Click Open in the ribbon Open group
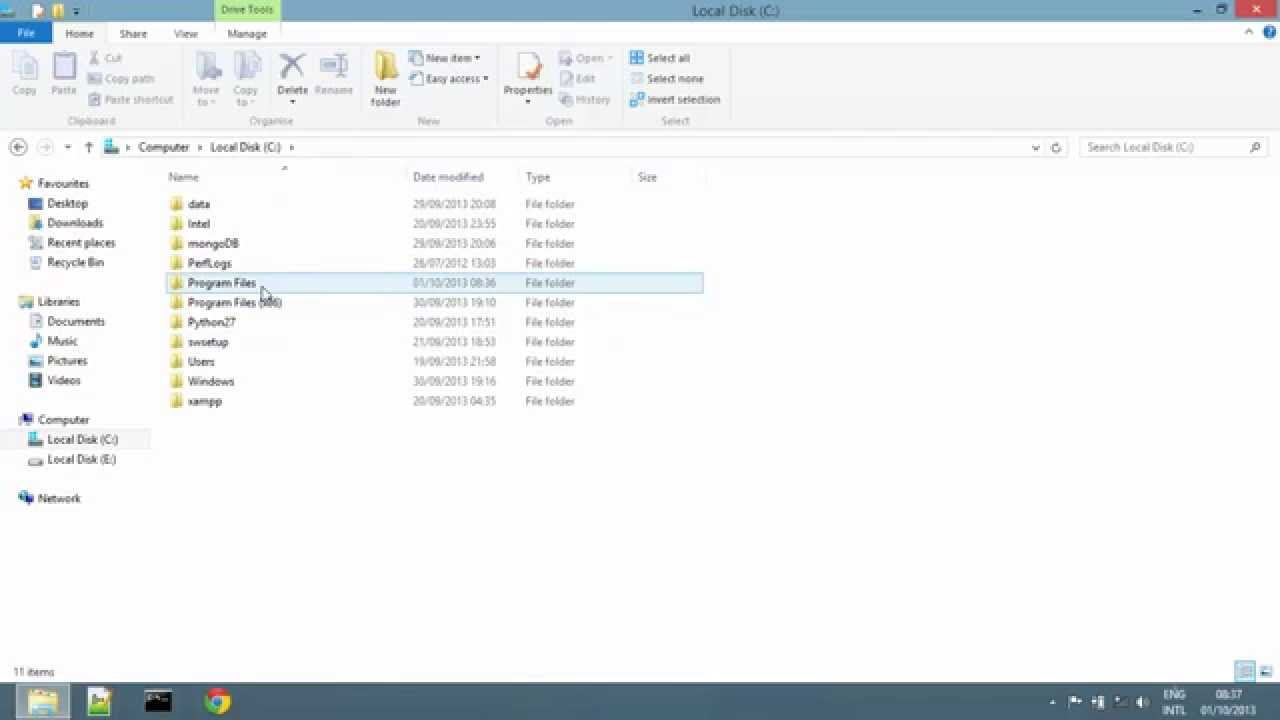This screenshot has width=1280, height=720. tap(586, 58)
